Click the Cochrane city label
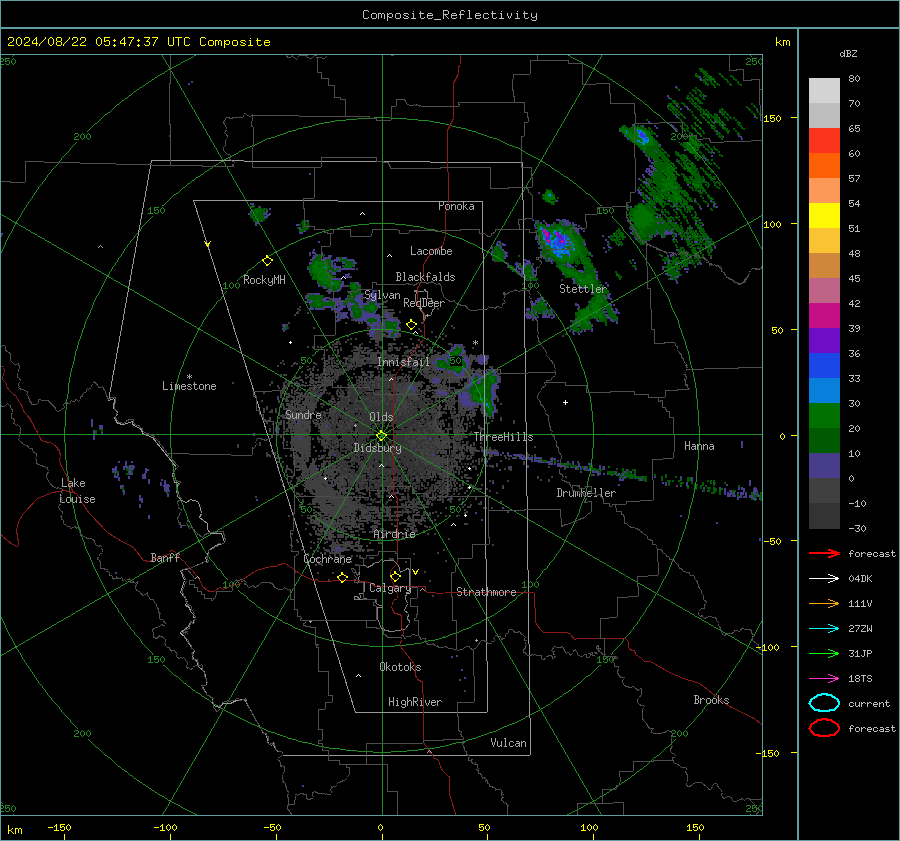The image size is (900, 841). [327, 559]
